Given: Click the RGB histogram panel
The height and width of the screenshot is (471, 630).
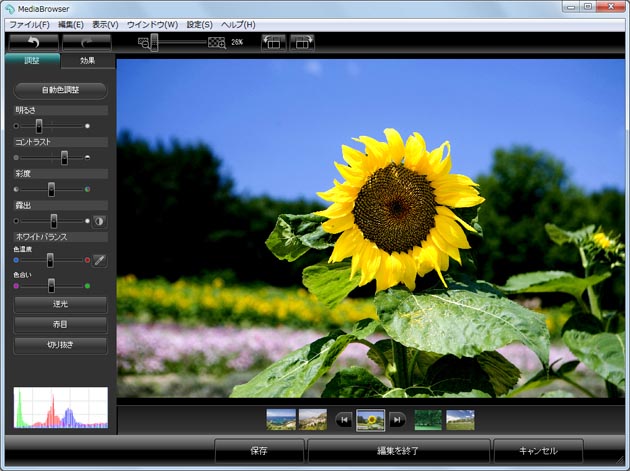Looking at the screenshot, I should [x=61, y=408].
